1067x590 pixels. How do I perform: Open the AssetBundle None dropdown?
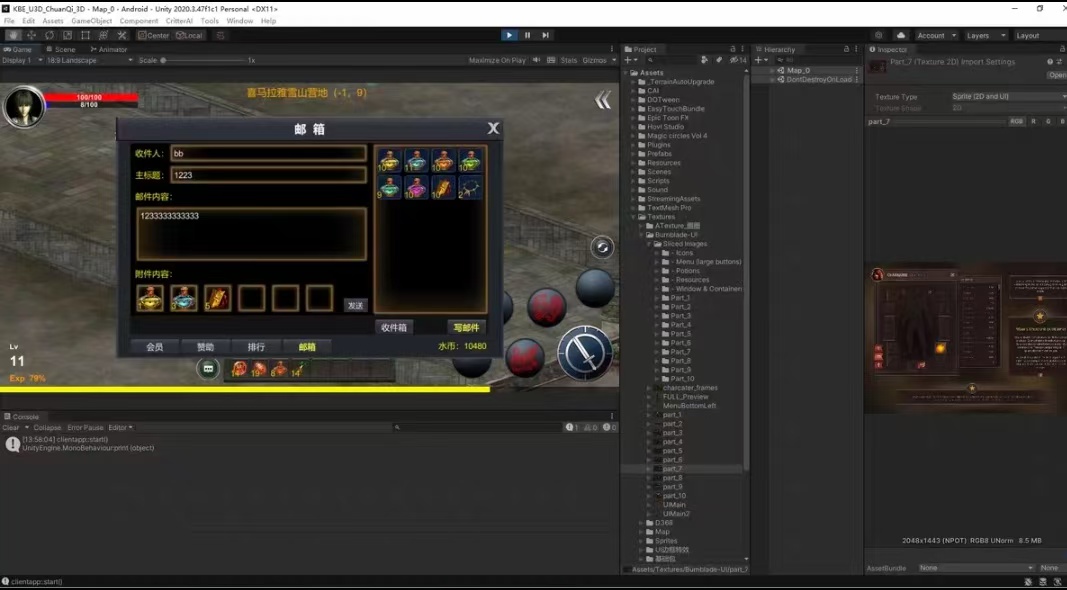pos(976,568)
